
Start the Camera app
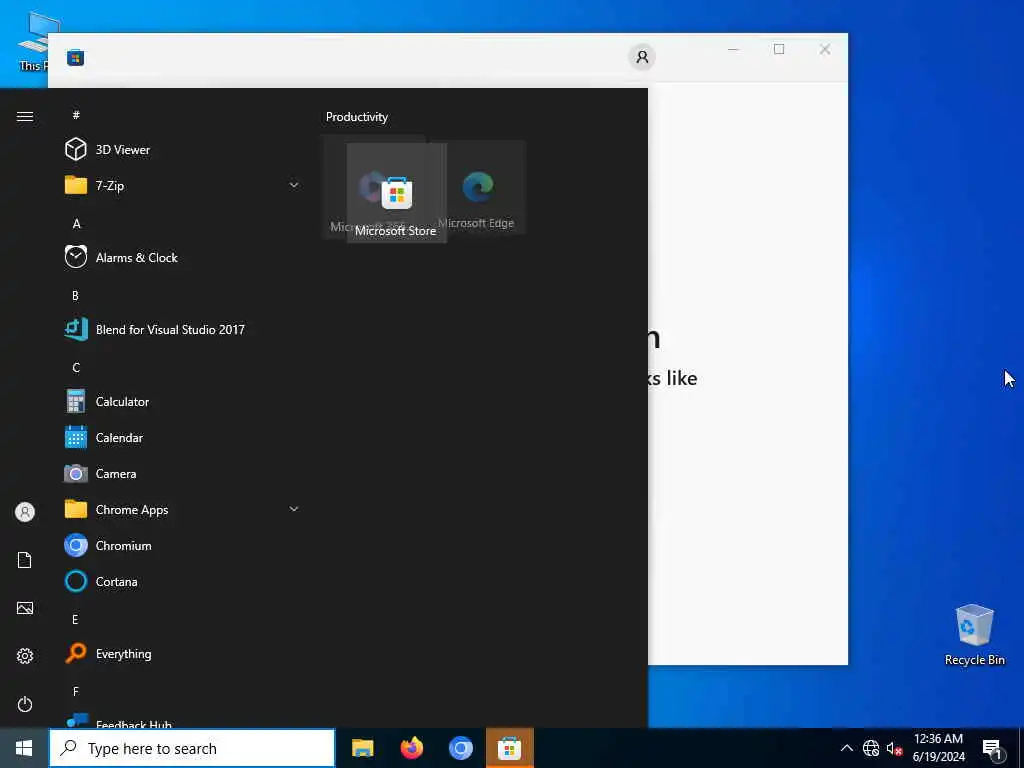[183, 473]
